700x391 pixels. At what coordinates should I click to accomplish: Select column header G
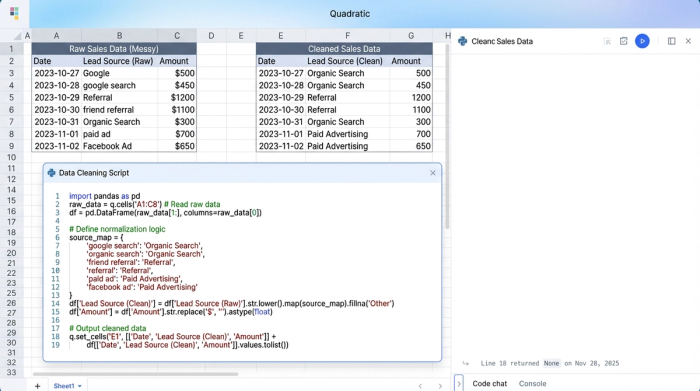(x=411, y=36)
